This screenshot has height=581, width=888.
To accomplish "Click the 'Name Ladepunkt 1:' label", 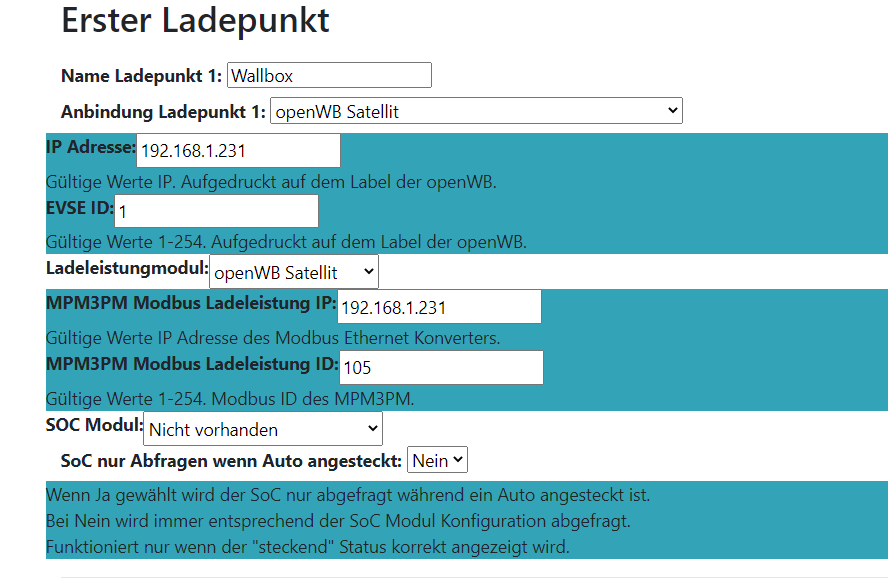I will (x=141, y=76).
